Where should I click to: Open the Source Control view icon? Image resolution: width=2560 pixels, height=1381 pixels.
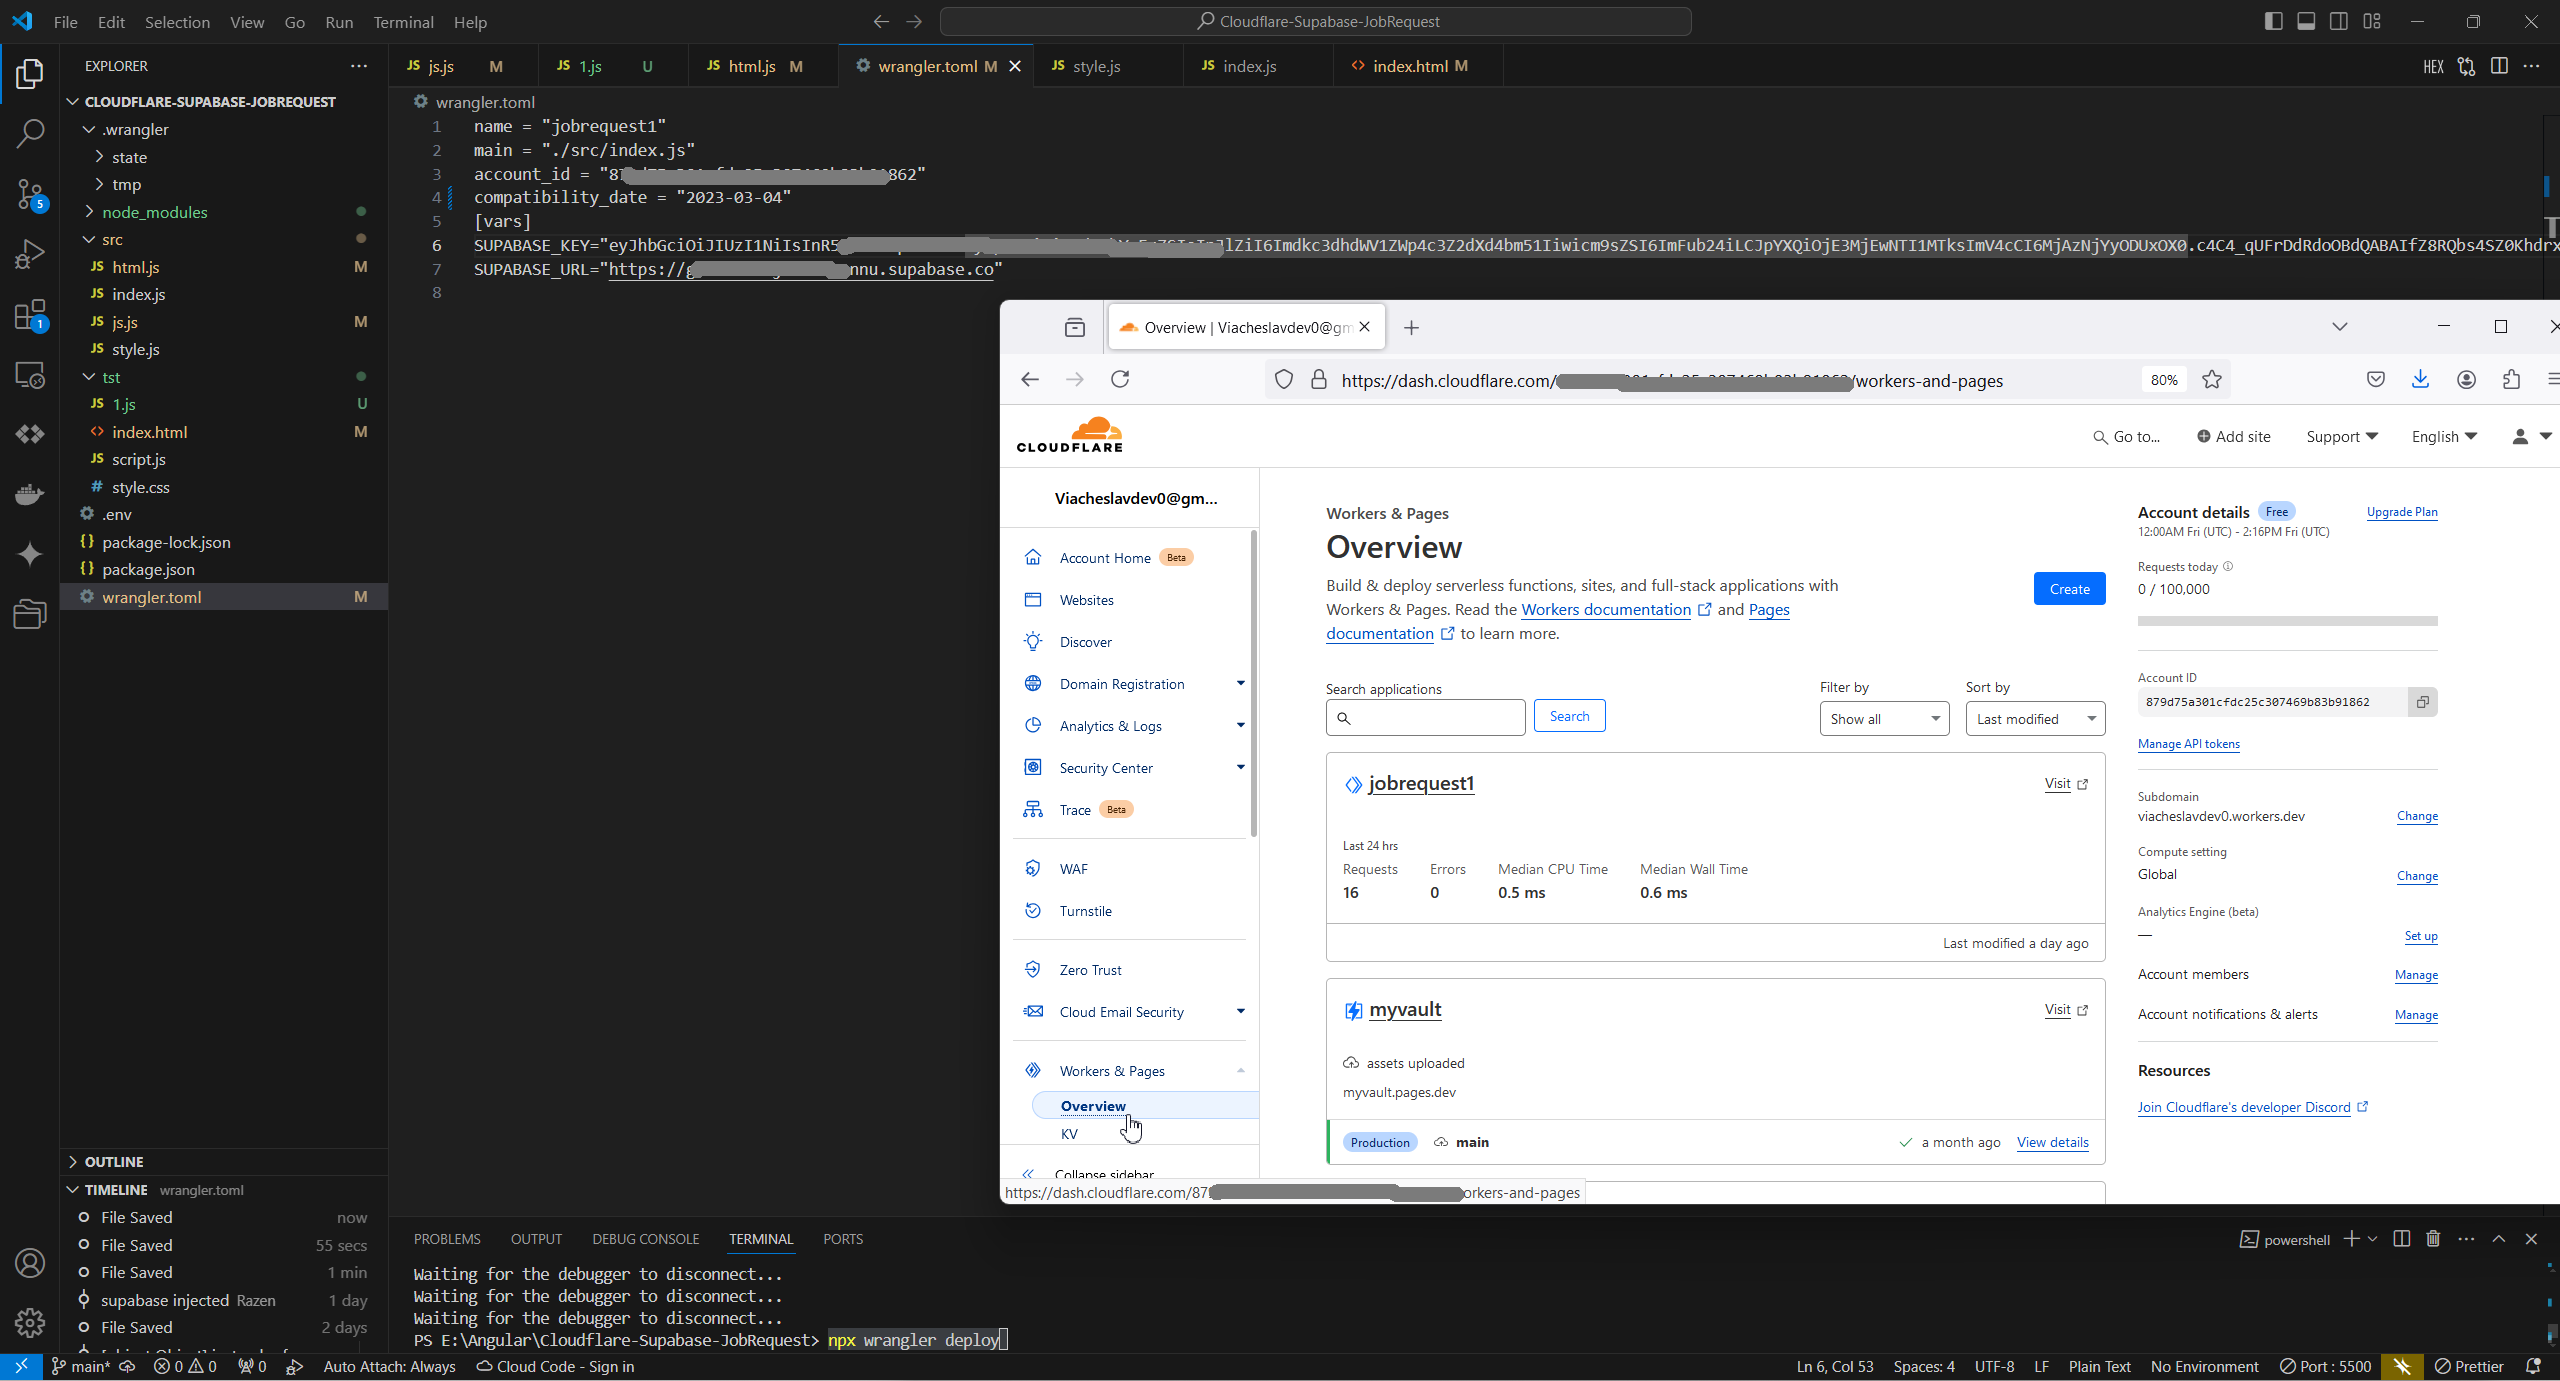(x=30, y=194)
